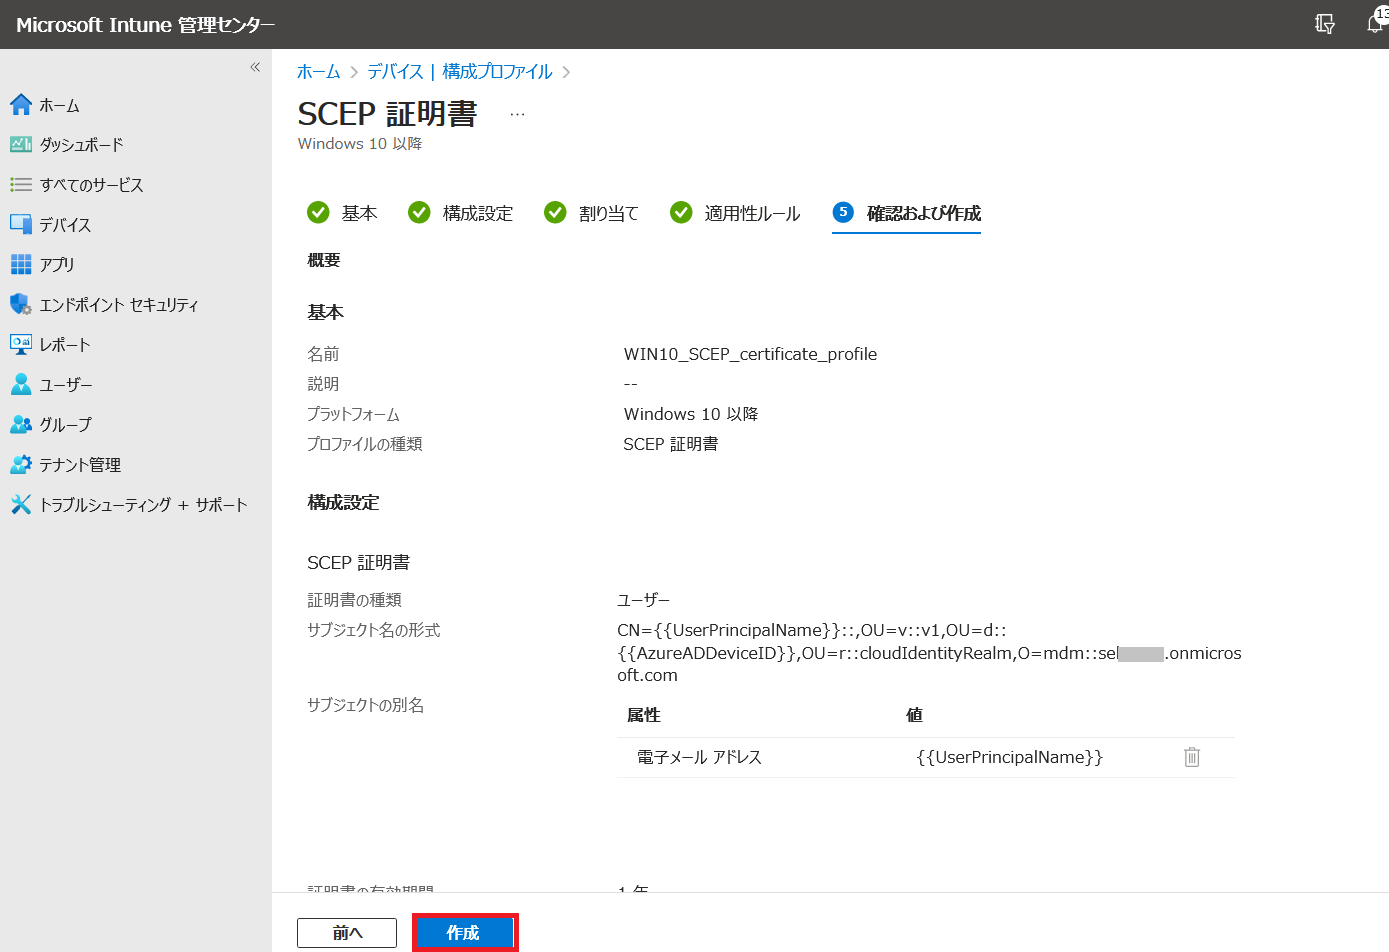This screenshot has height=952, width=1389.
Task: Open notifications bell in header
Action: point(1376,24)
